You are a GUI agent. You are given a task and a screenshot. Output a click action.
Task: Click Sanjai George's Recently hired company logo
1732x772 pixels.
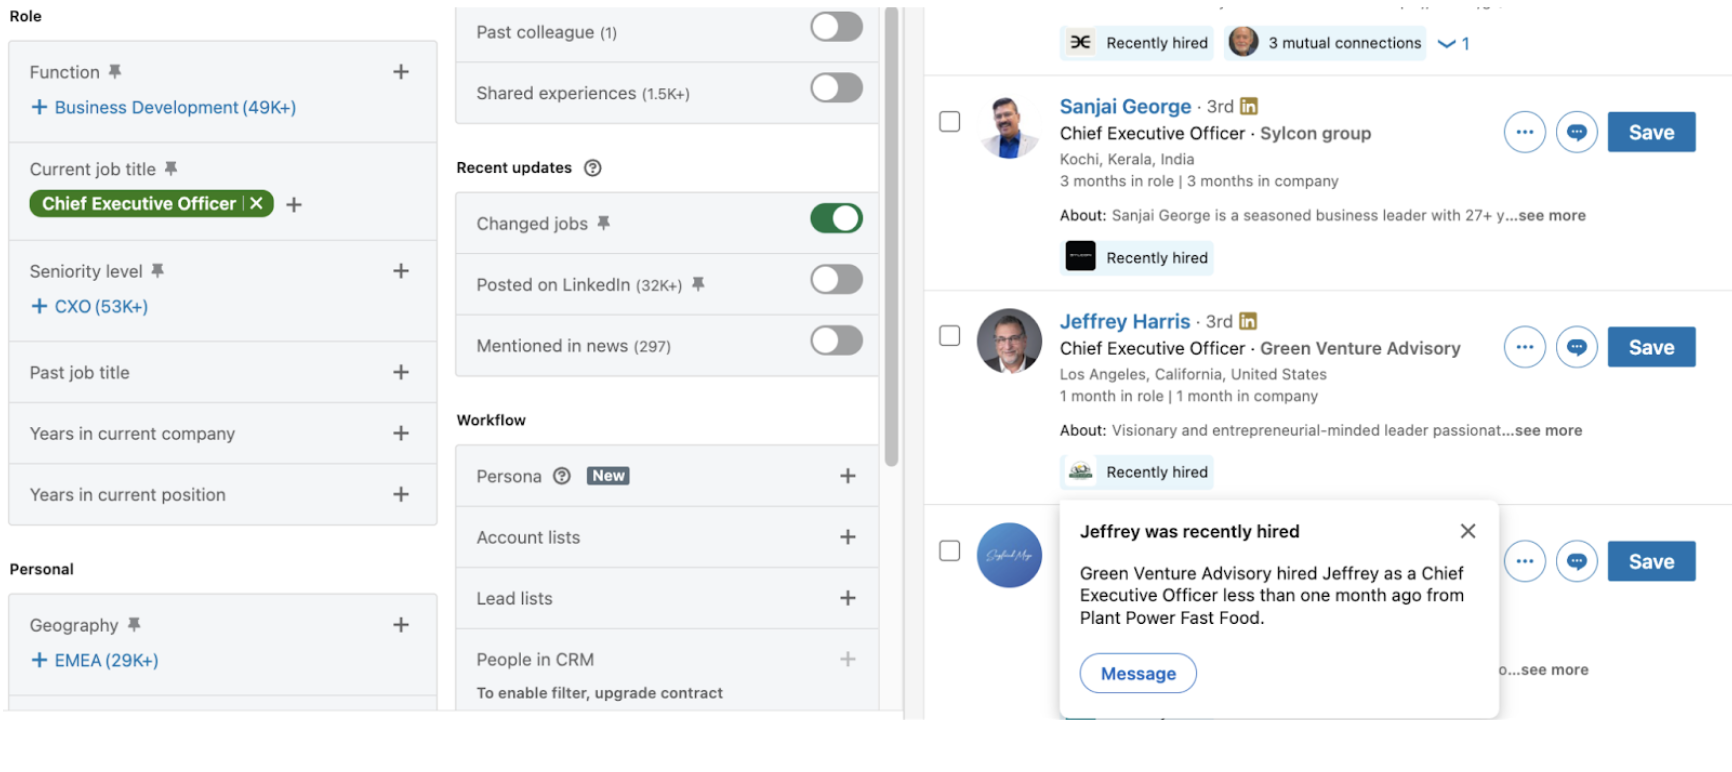pos(1079,257)
